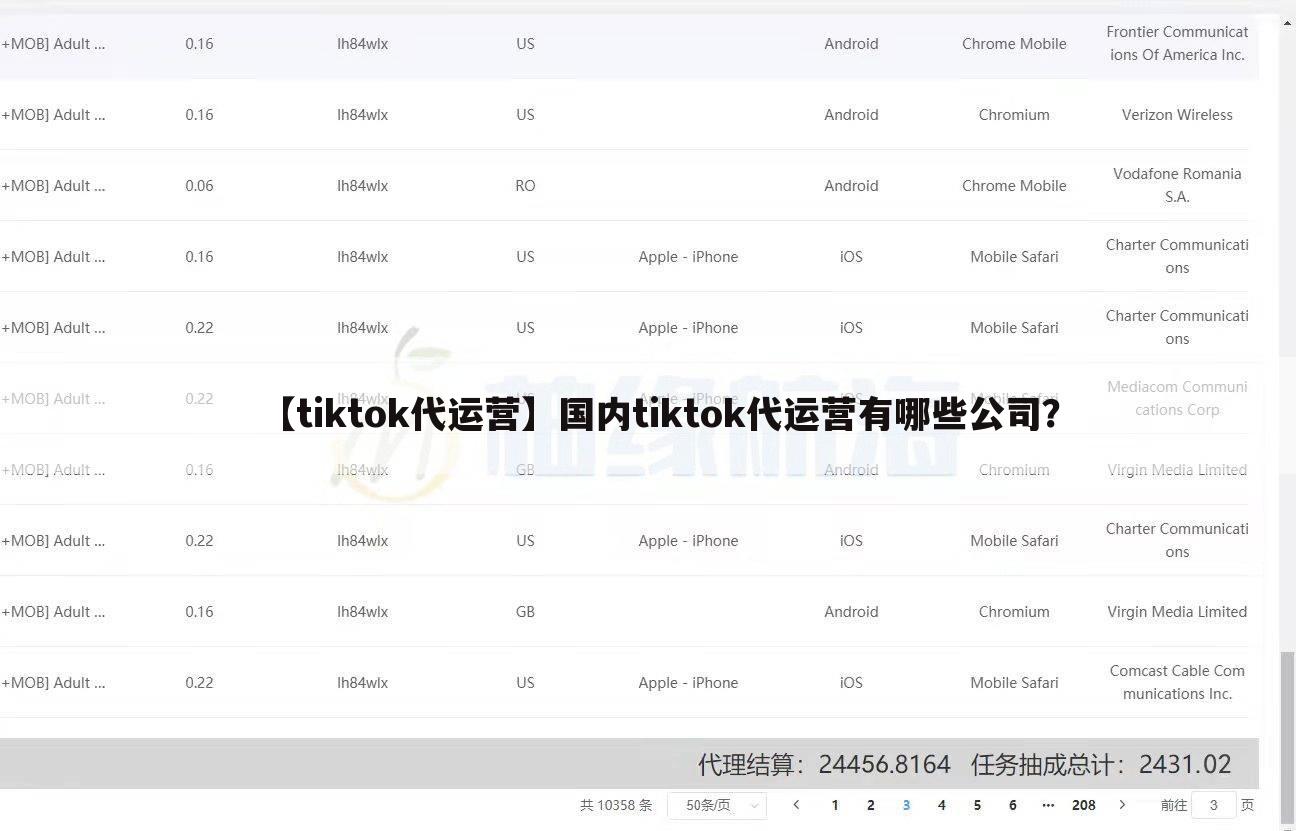Click 0.16 in the Verizon Wireless row

click(199, 114)
